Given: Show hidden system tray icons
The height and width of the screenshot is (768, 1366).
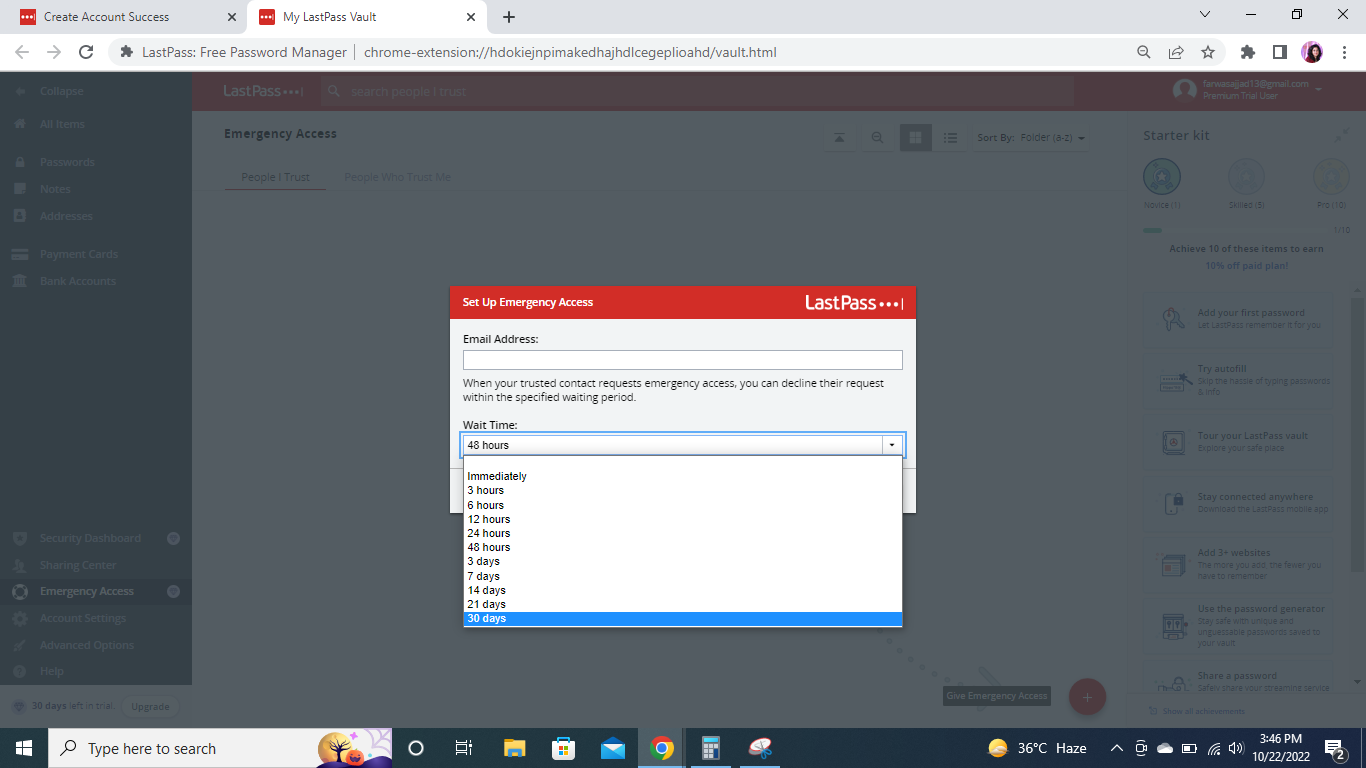Looking at the screenshot, I should (x=1117, y=748).
